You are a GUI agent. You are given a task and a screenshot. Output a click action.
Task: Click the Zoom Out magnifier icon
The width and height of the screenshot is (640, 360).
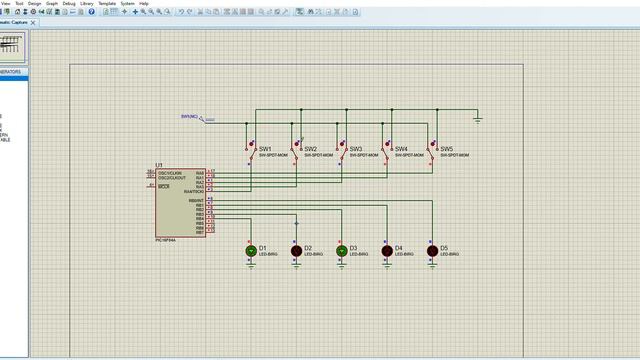click(151, 12)
